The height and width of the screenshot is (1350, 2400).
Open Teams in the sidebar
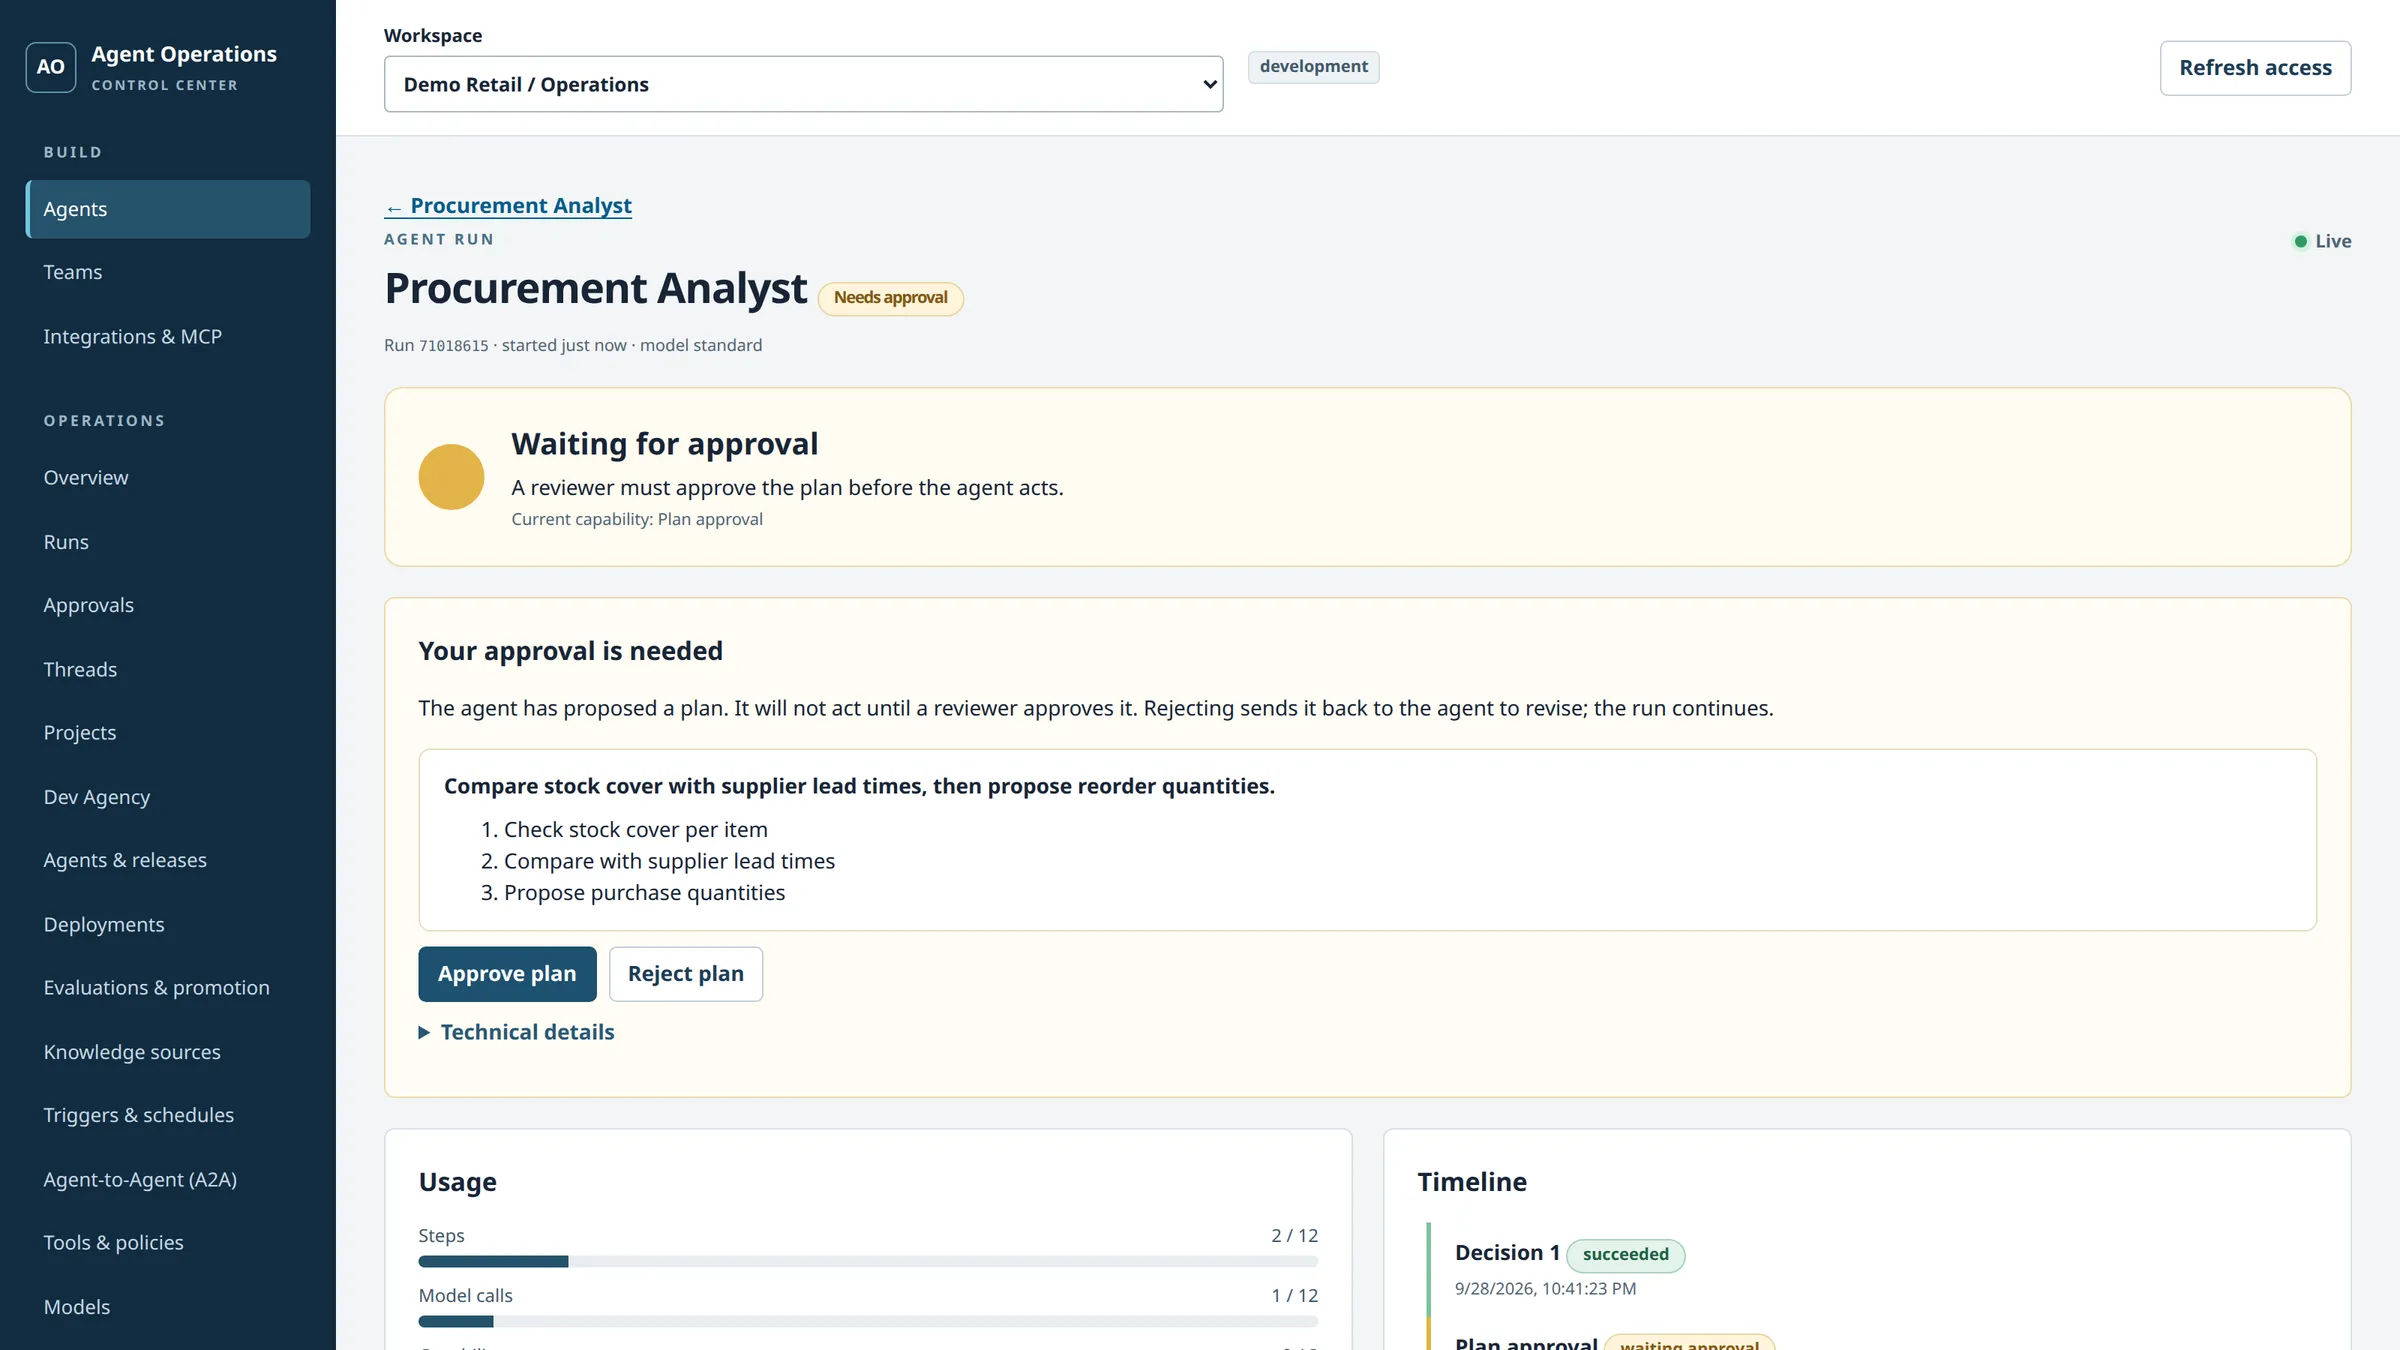point(168,272)
